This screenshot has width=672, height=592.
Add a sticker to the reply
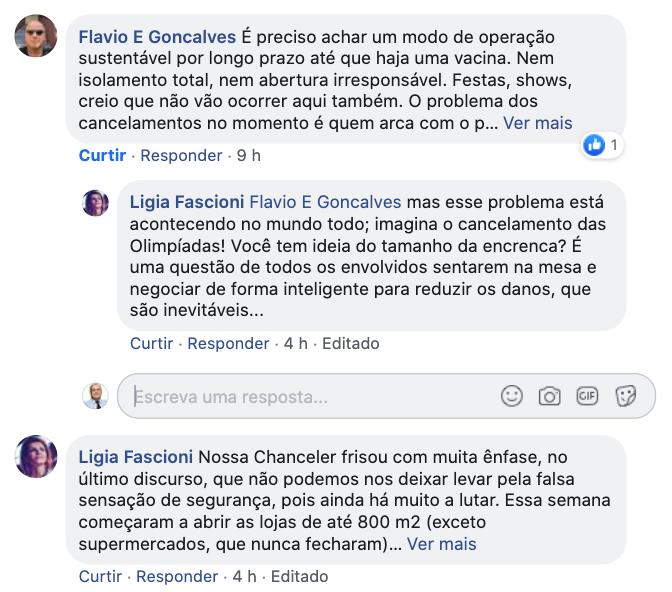click(626, 396)
